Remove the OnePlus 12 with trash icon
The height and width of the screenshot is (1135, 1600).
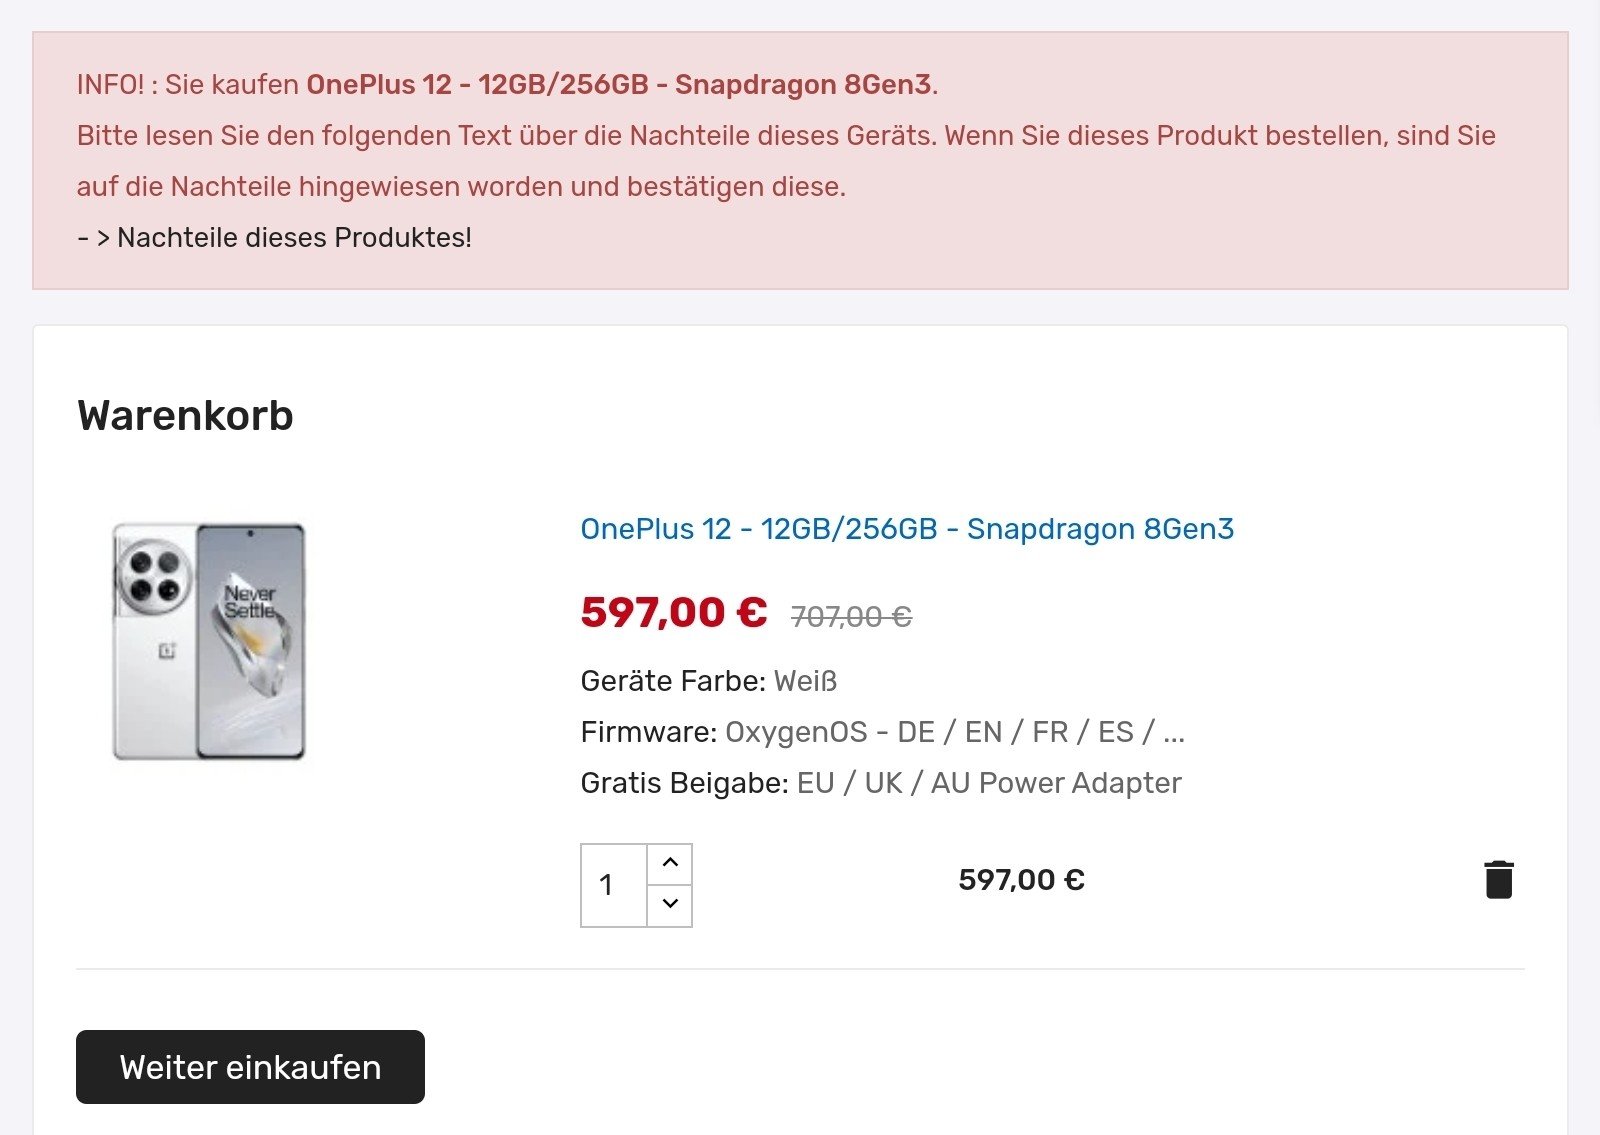point(1498,880)
